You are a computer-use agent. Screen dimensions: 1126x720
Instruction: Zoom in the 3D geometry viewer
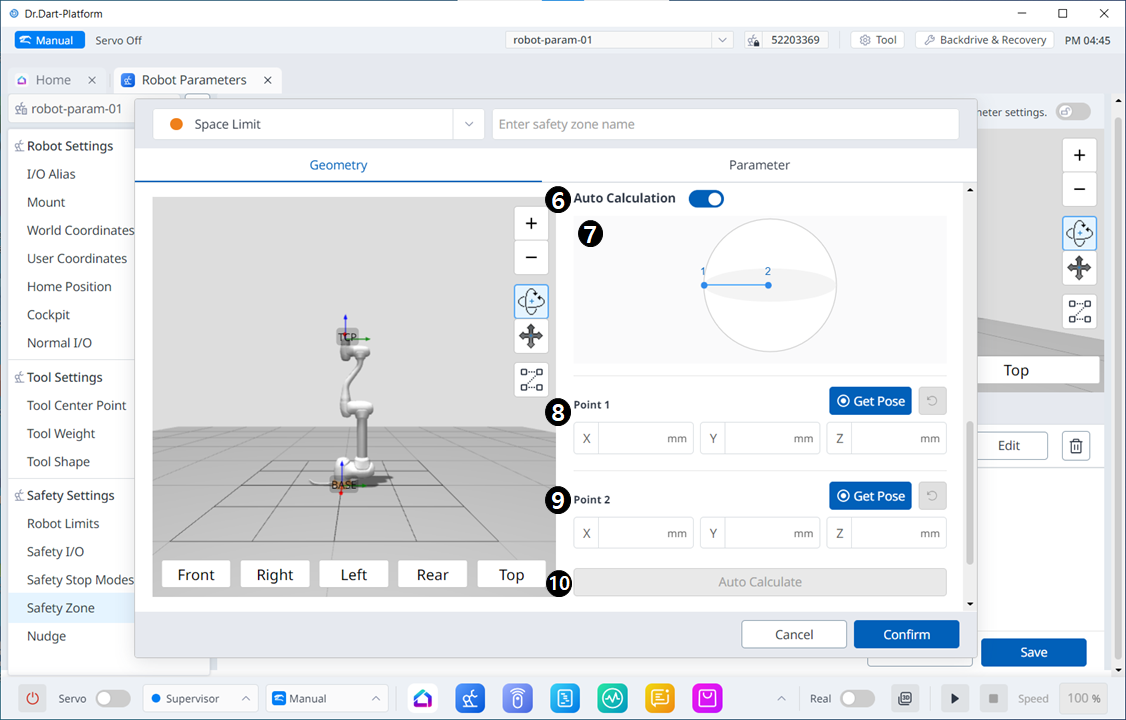coord(531,223)
